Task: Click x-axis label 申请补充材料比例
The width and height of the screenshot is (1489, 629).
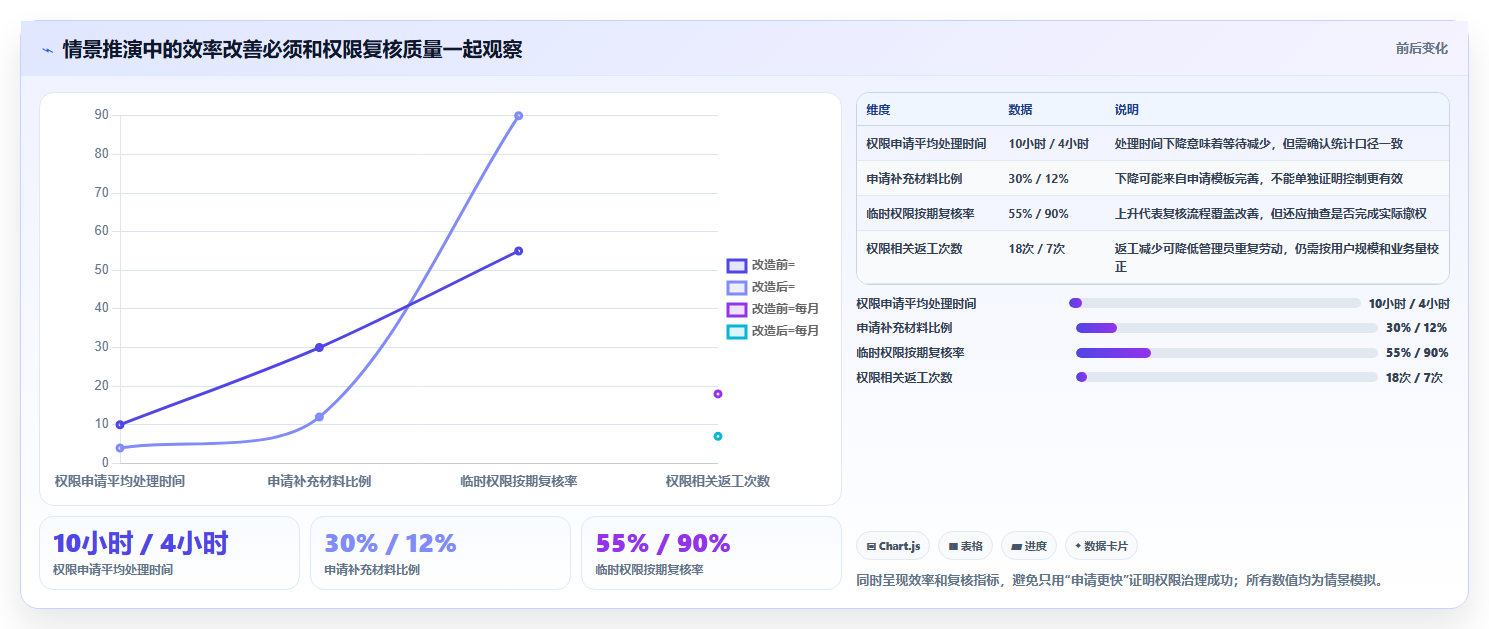Action: (319, 481)
